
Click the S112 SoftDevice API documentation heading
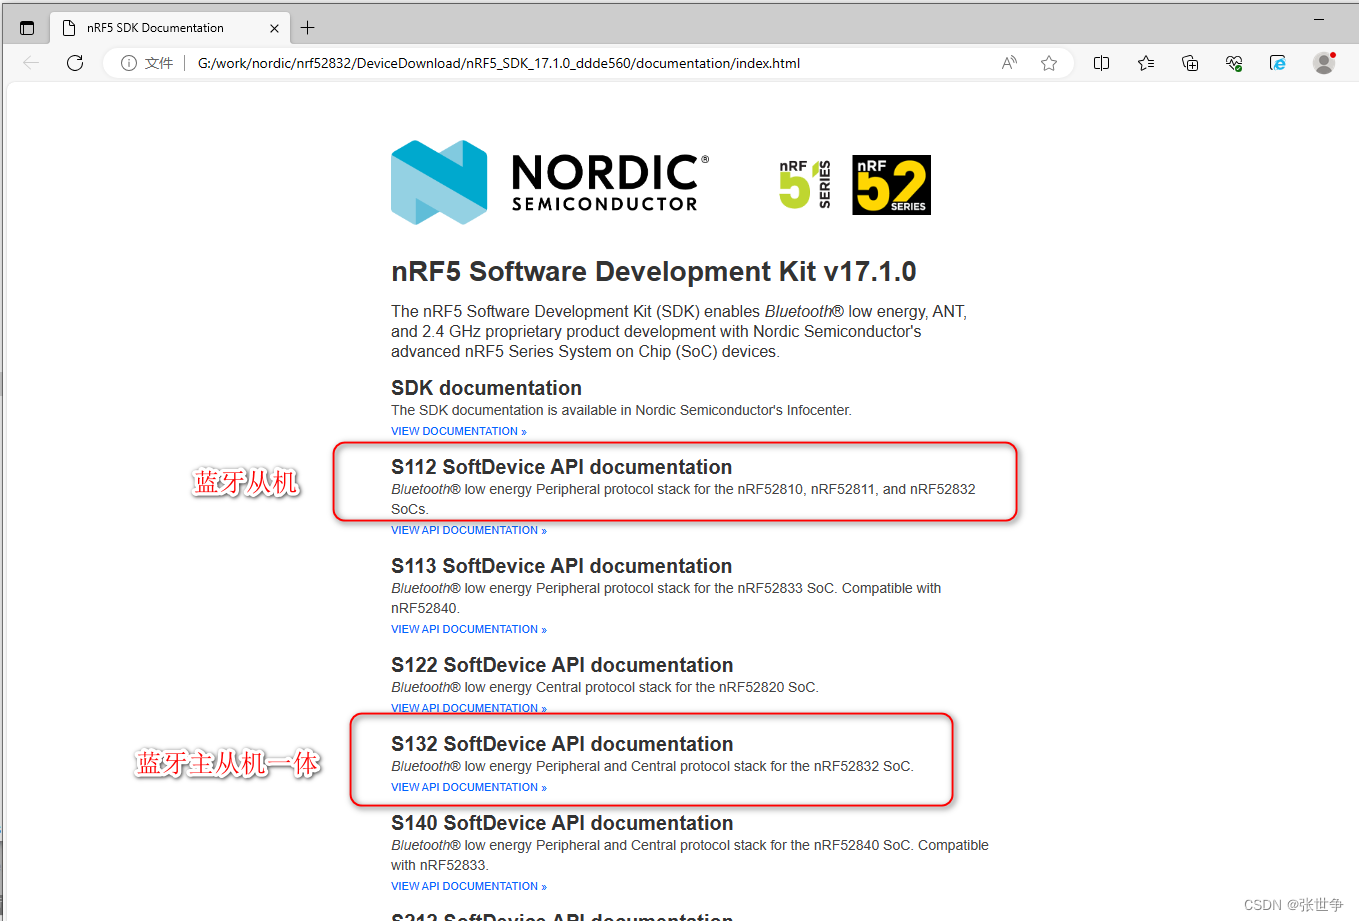pyautogui.click(x=561, y=467)
